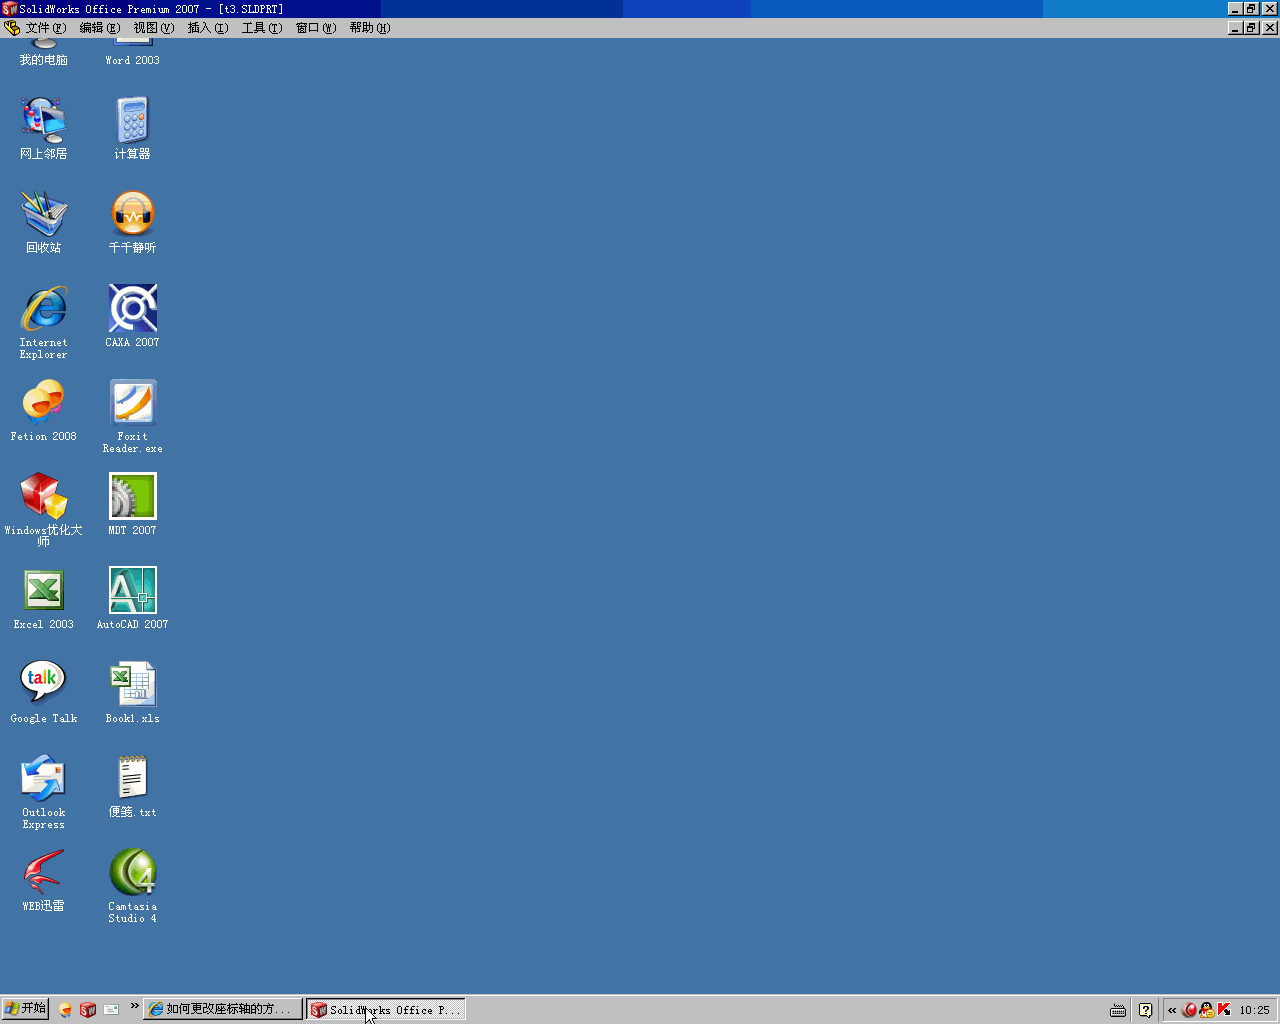Click the card-shaped quick launch icon

coord(111,1010)
